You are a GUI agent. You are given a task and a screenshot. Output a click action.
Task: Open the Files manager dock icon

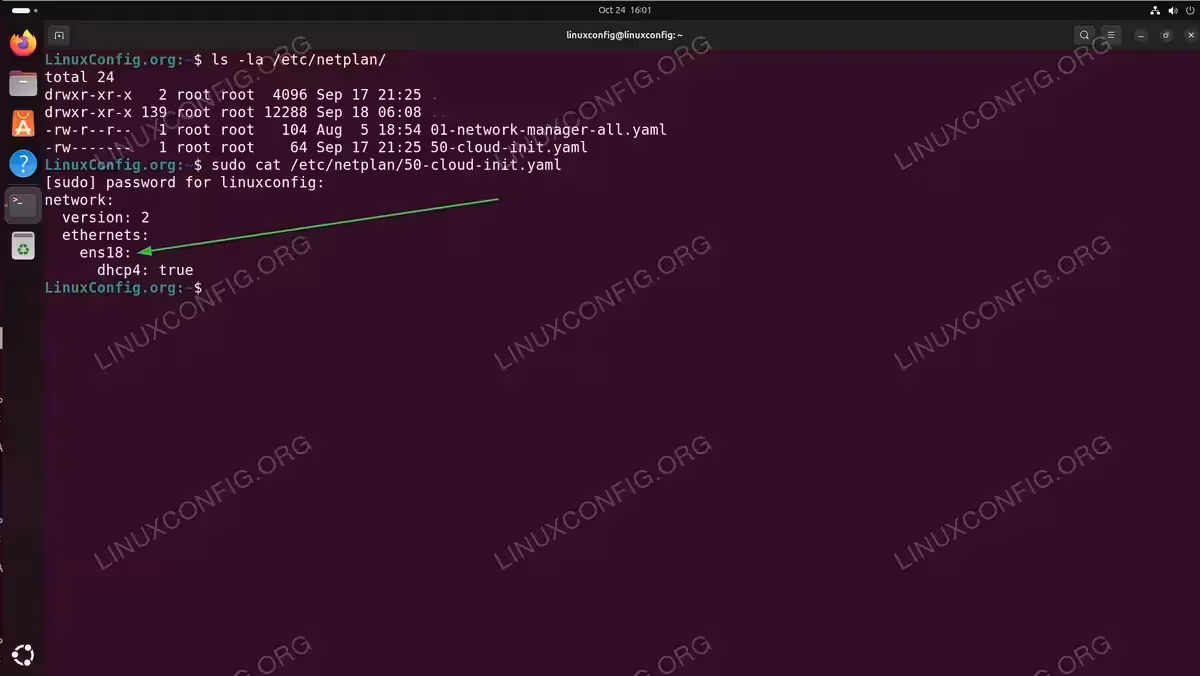click(x=22, y=83)
